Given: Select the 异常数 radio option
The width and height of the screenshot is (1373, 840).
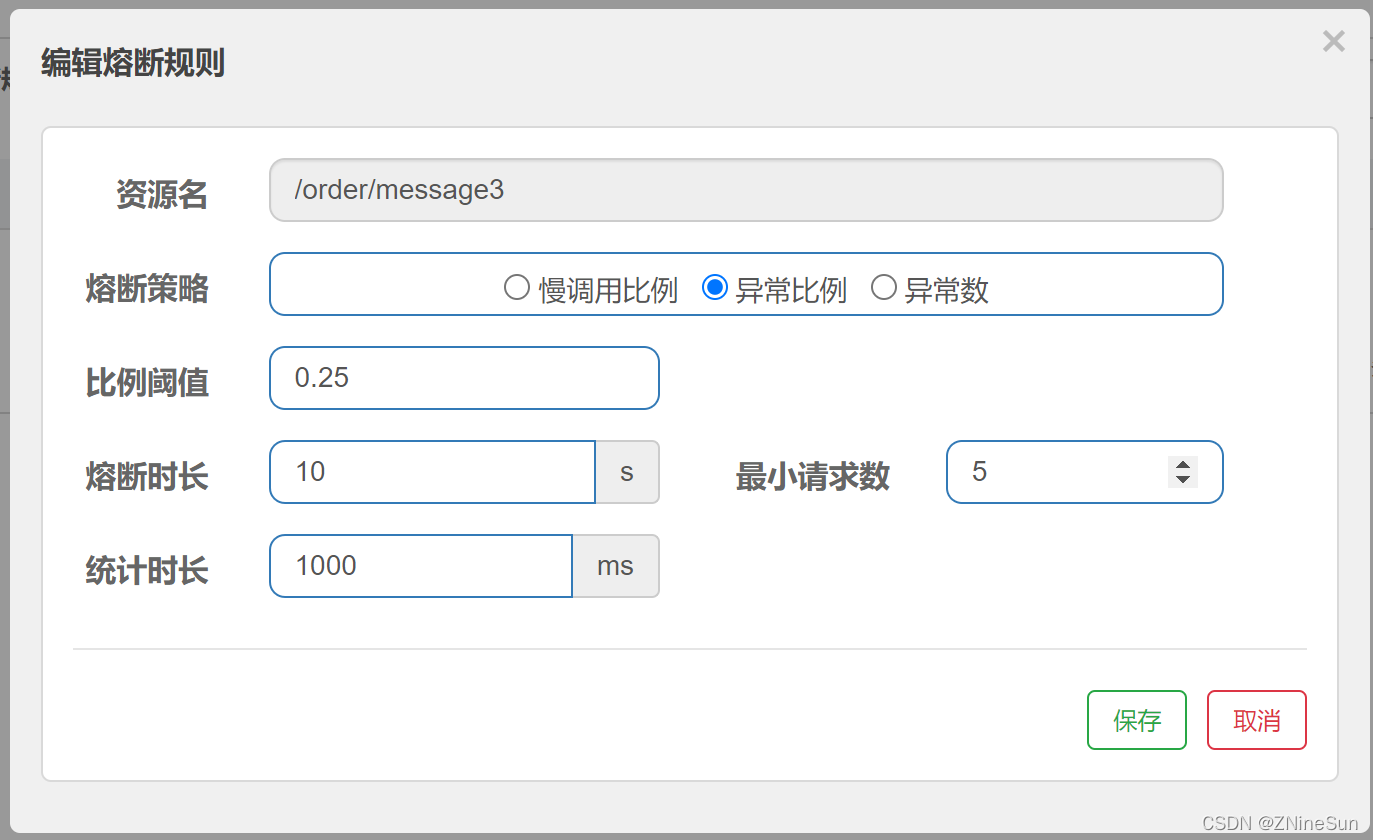Looking at the screenshot, I should [x=884, y=289].
